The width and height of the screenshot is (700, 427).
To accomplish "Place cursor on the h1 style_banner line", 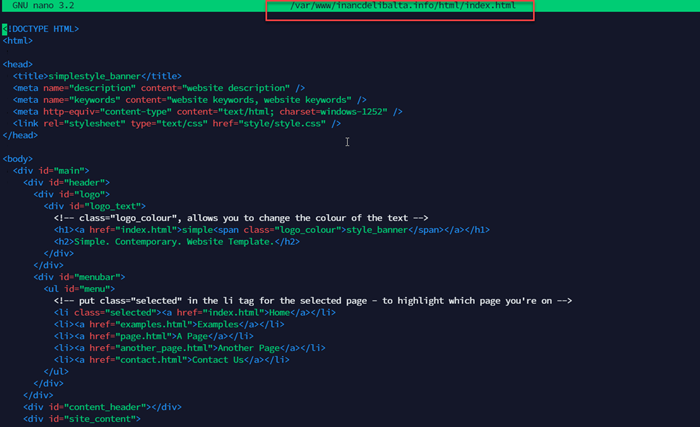I will [x=270, y=230].
